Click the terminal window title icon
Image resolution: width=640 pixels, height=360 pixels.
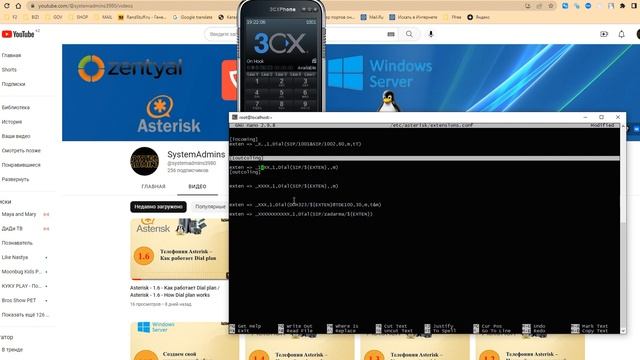click(235, 117)
